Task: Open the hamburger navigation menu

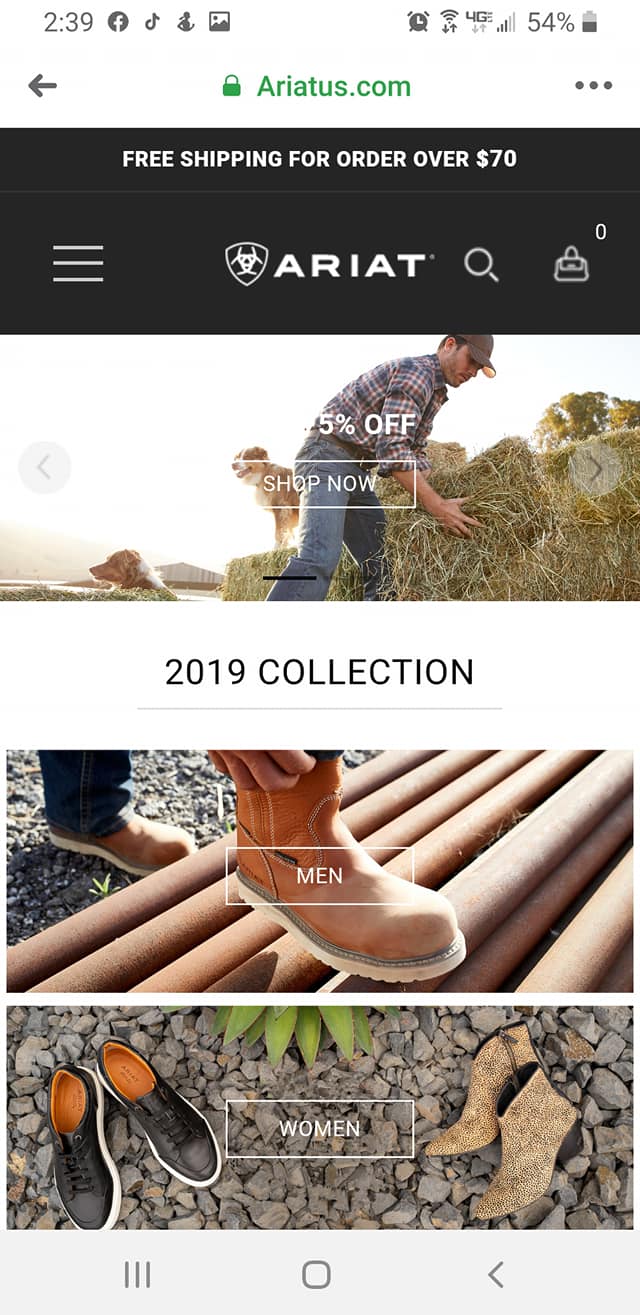Action: click(78, 264)
